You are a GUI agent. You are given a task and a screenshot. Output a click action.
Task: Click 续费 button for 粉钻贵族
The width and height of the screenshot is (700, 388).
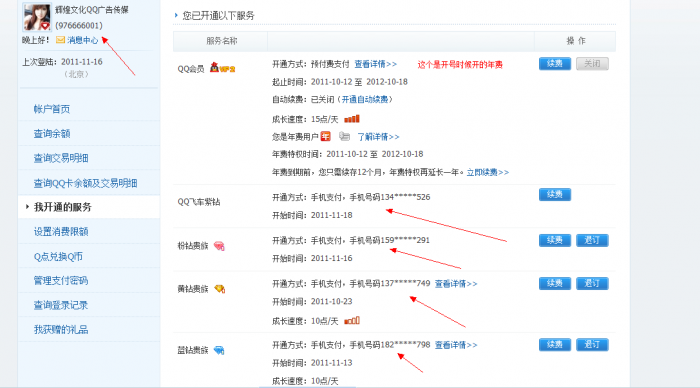[x=554, y=241]
